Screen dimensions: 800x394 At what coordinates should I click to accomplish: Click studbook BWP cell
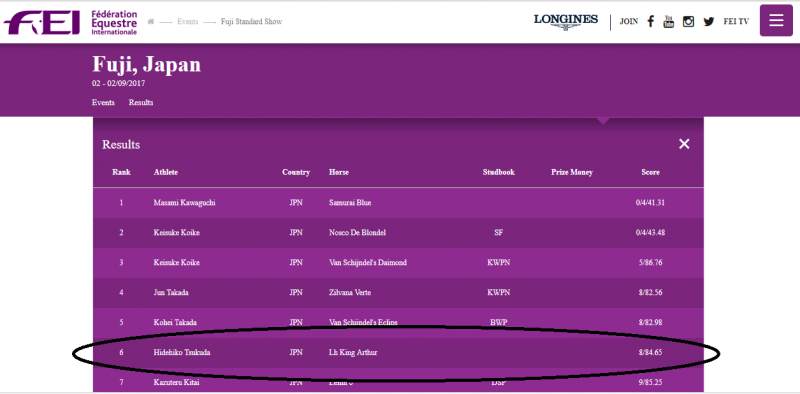click(498, 323)
